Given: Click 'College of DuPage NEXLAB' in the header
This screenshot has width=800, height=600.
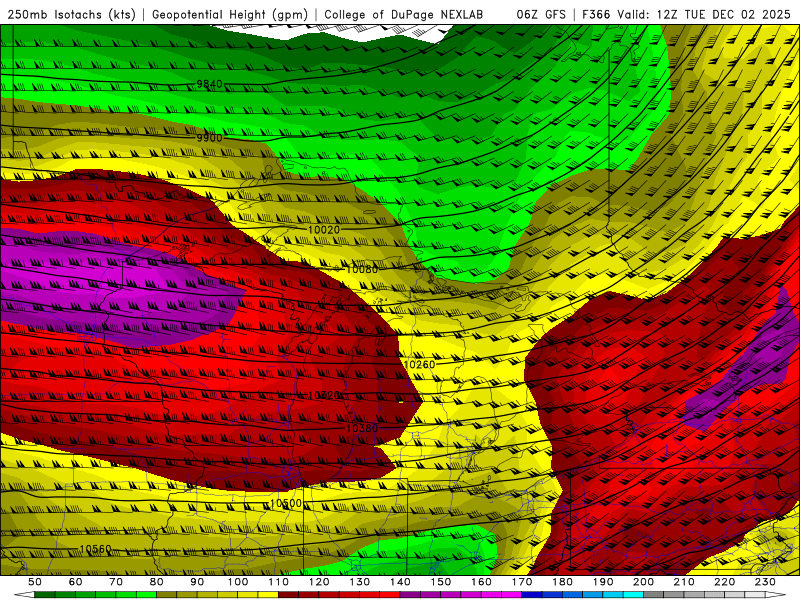Looking at the screenshot, I should [403, 15].
